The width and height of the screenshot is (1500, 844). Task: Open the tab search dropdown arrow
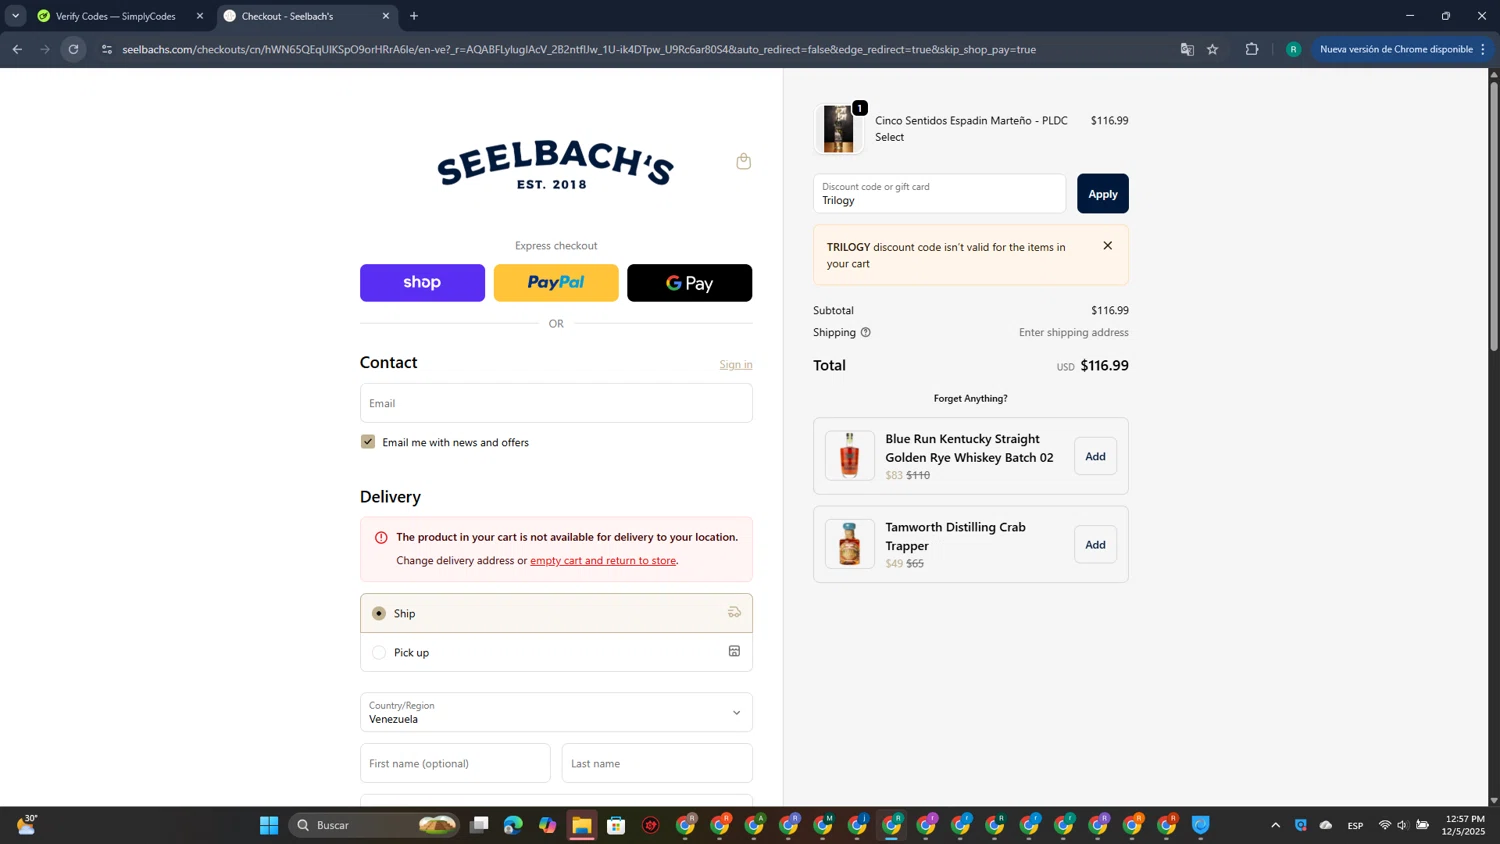[x=15, y=16]
